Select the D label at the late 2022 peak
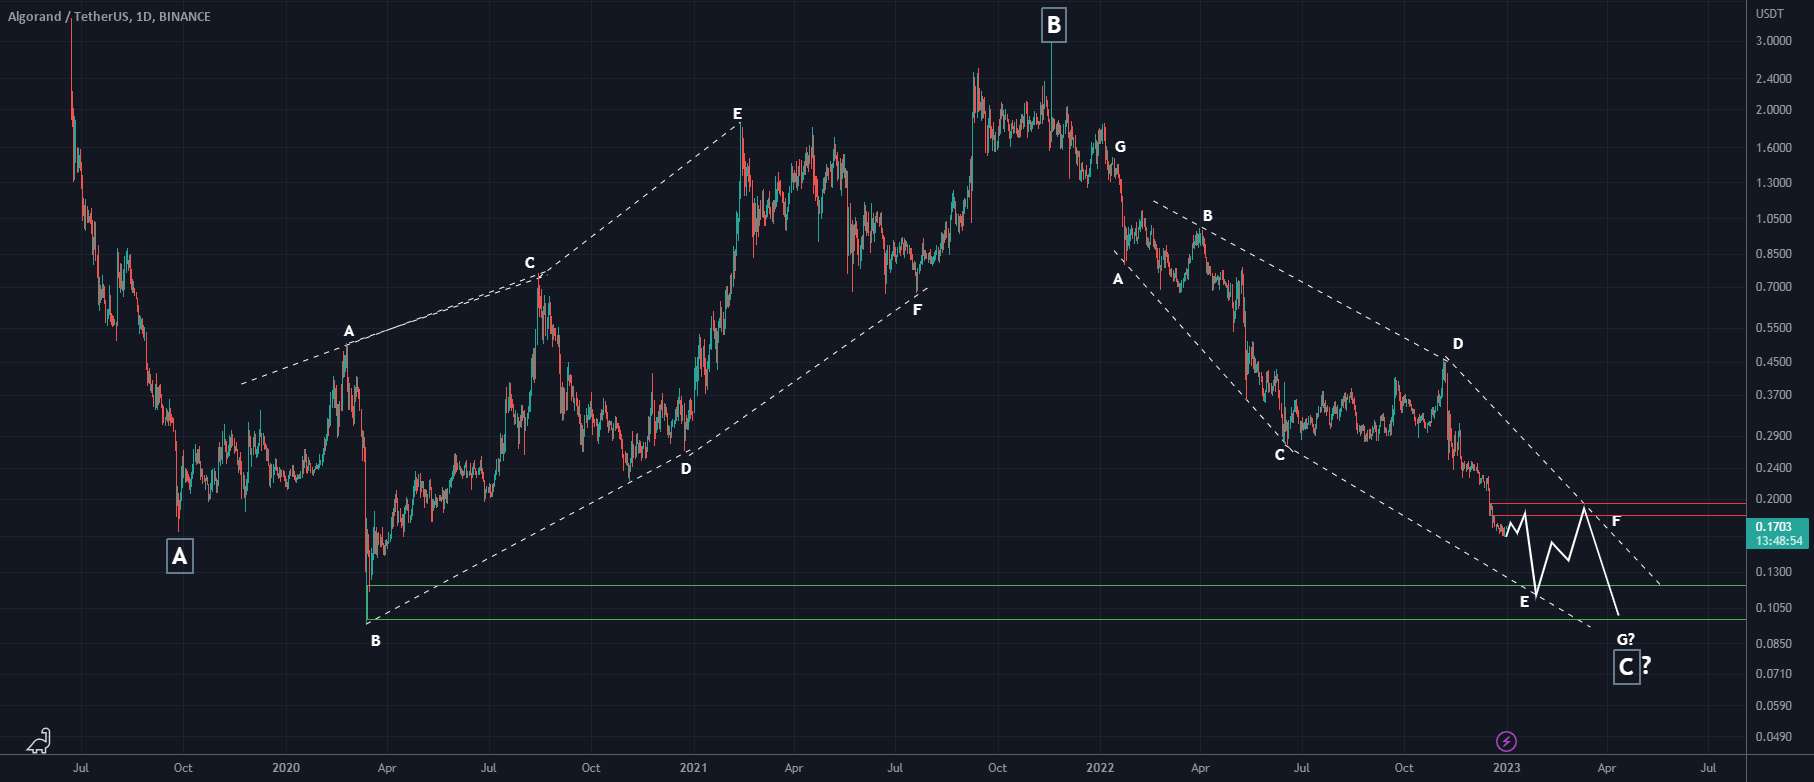Image resolution: width=1814 pixels, height=782 pixels. (1458, 344)
